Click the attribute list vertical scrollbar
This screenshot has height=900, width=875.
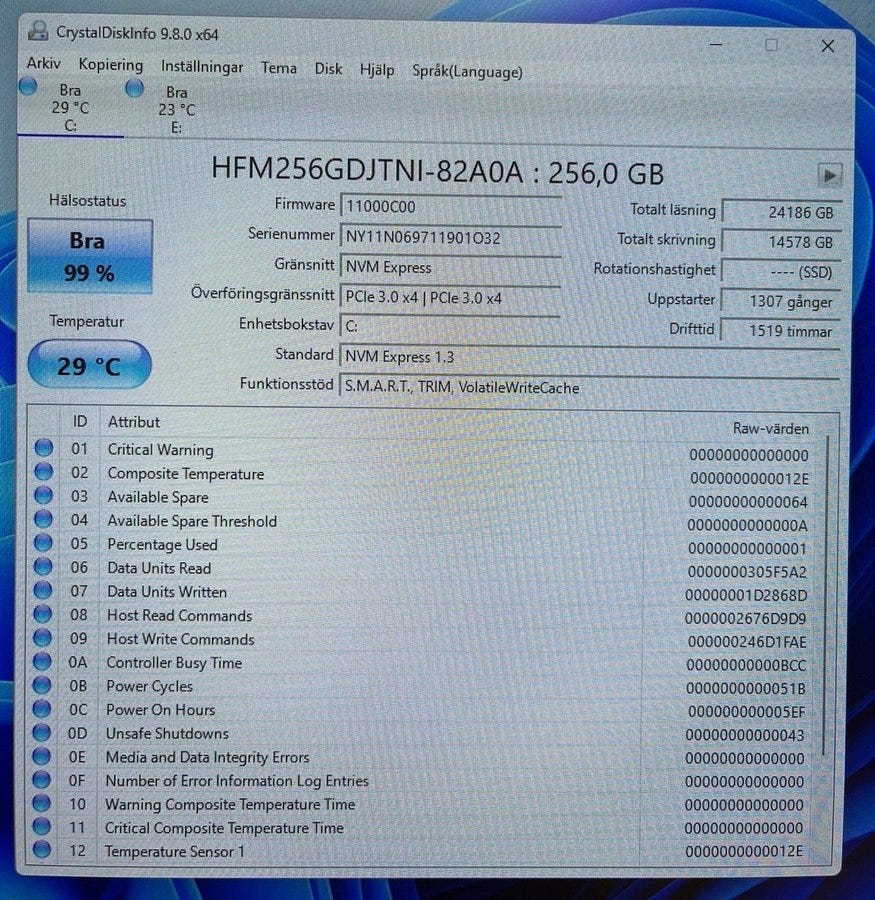click(825, 600)
